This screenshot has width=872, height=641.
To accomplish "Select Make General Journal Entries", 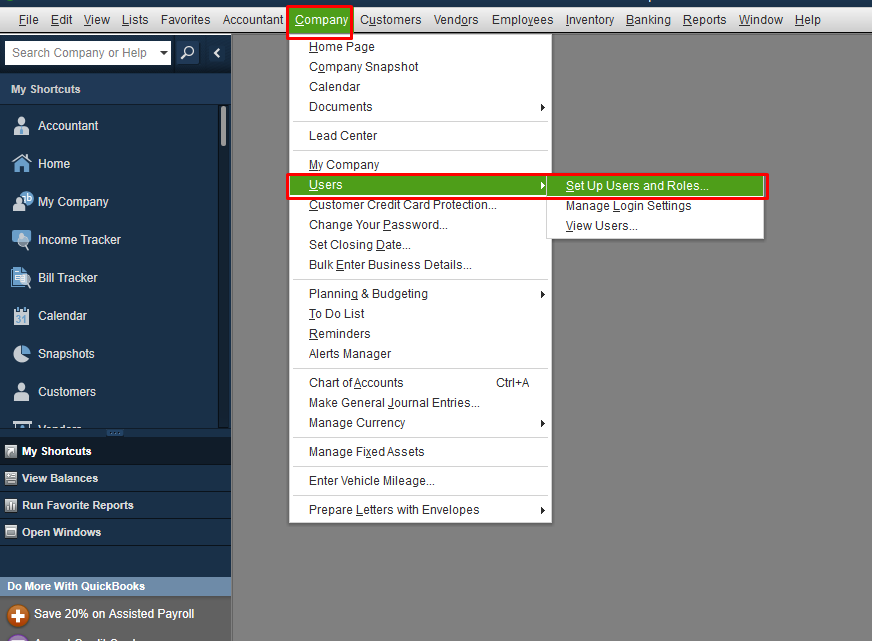I will pyautogui.click(x=420, y=403).
